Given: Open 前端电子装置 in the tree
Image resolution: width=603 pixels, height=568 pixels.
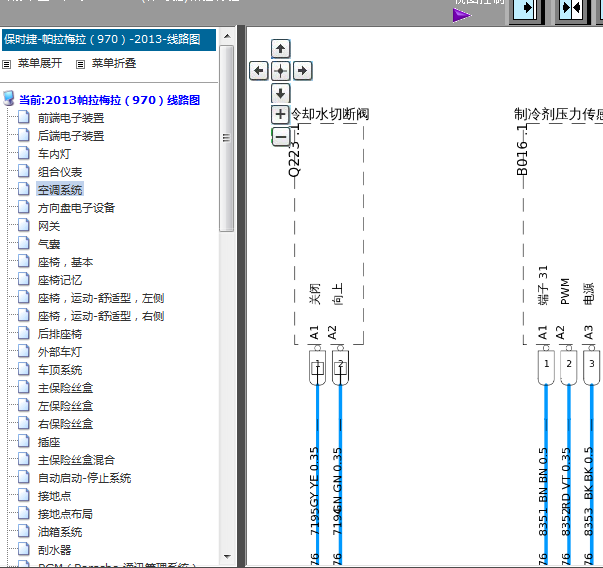Looking at the screenshot, I should point(70,118).
